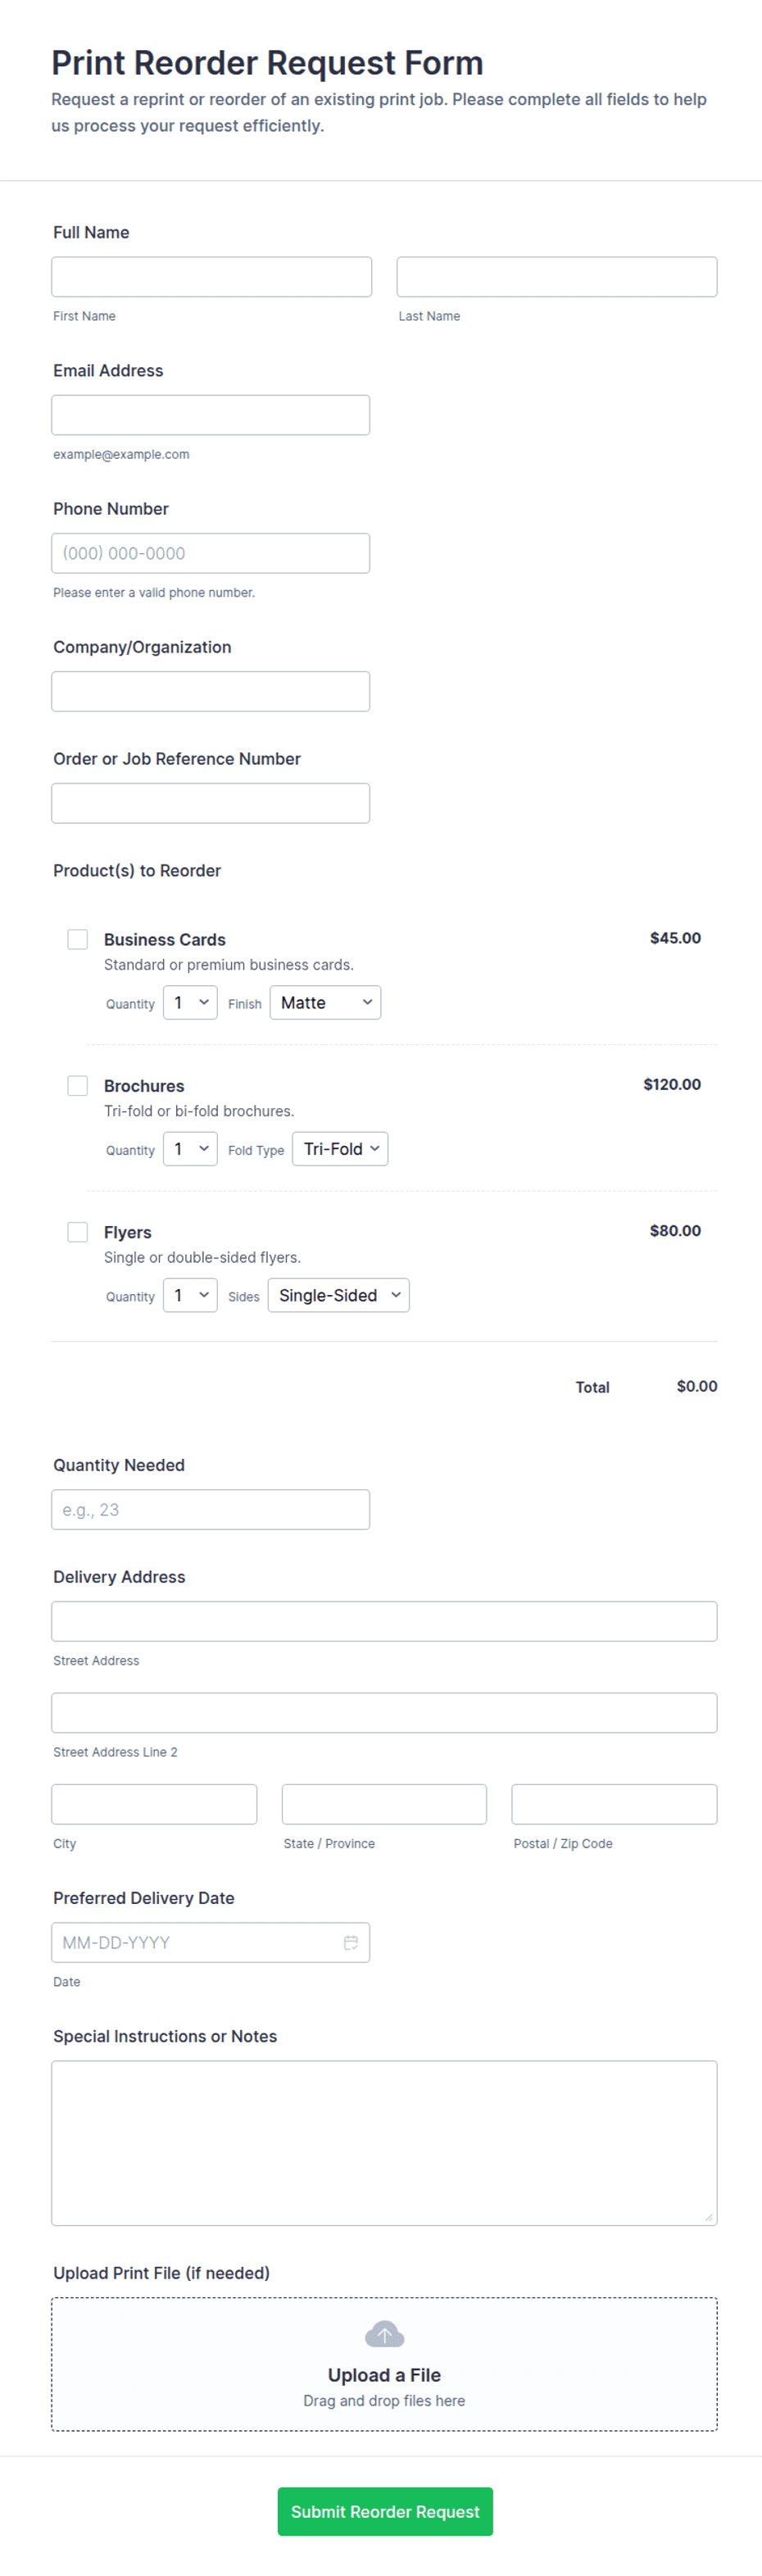762x2576 pixels.
Task: Click the Postal / Zip Code field
Action: click(x=614, y=1803)
